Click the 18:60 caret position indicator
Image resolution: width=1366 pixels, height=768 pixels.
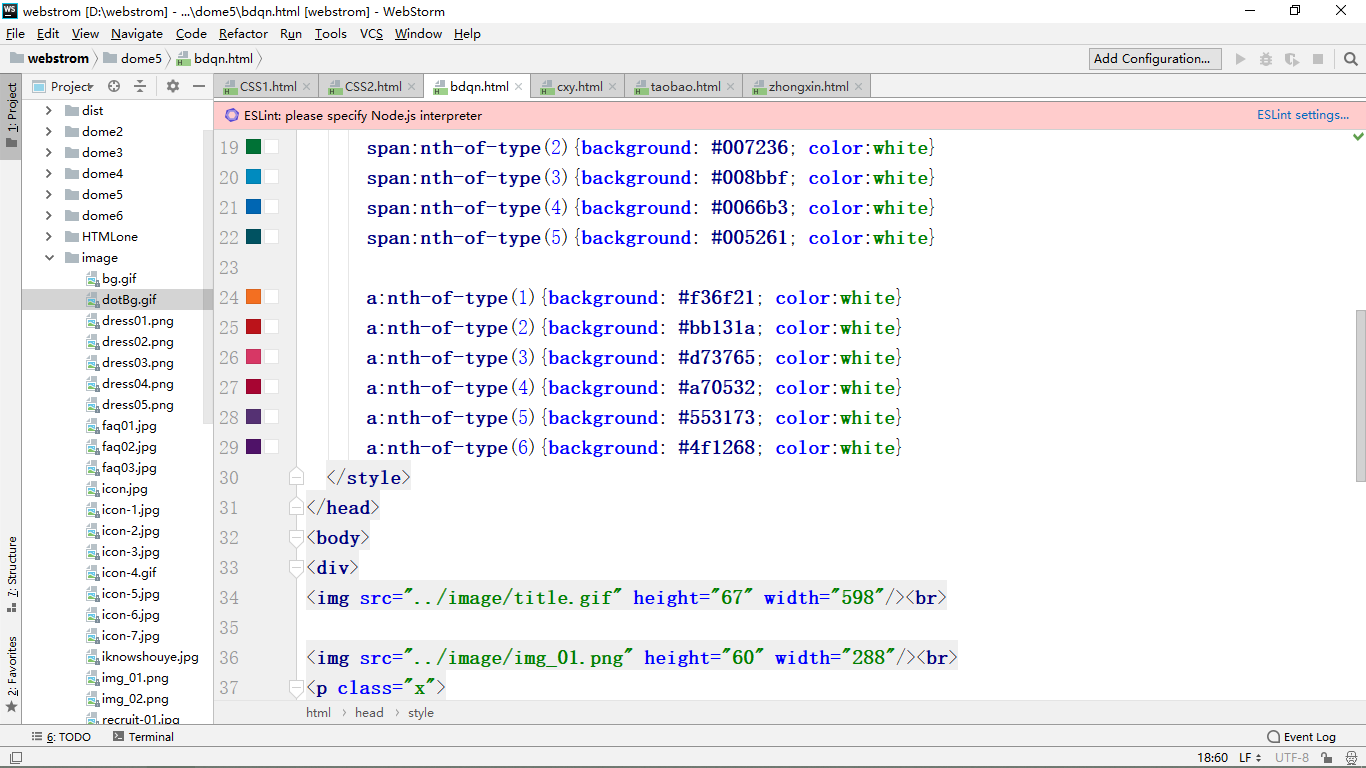[1212, 758]
